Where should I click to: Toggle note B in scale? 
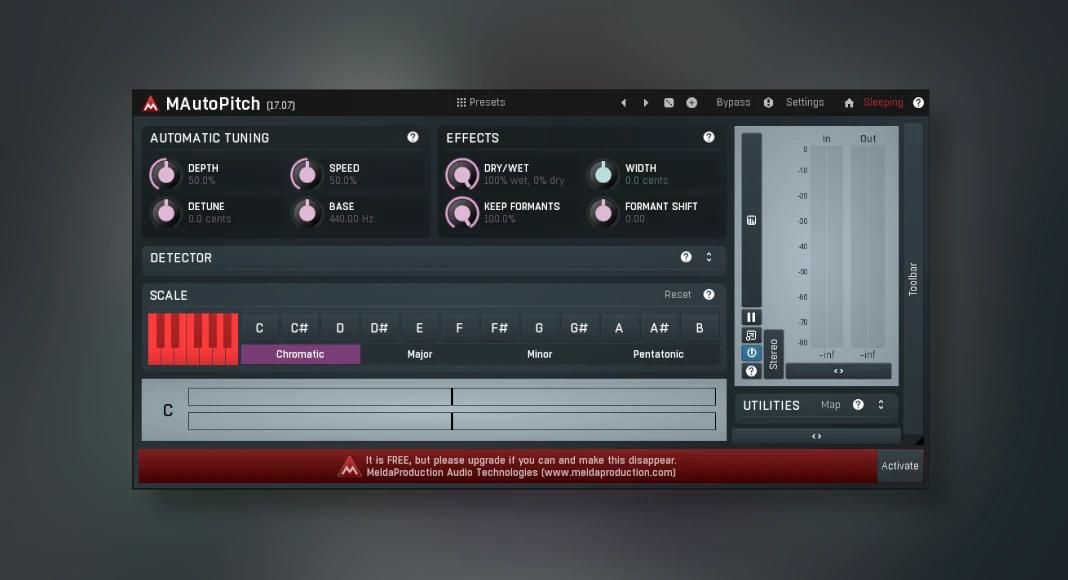coord(699,327)
